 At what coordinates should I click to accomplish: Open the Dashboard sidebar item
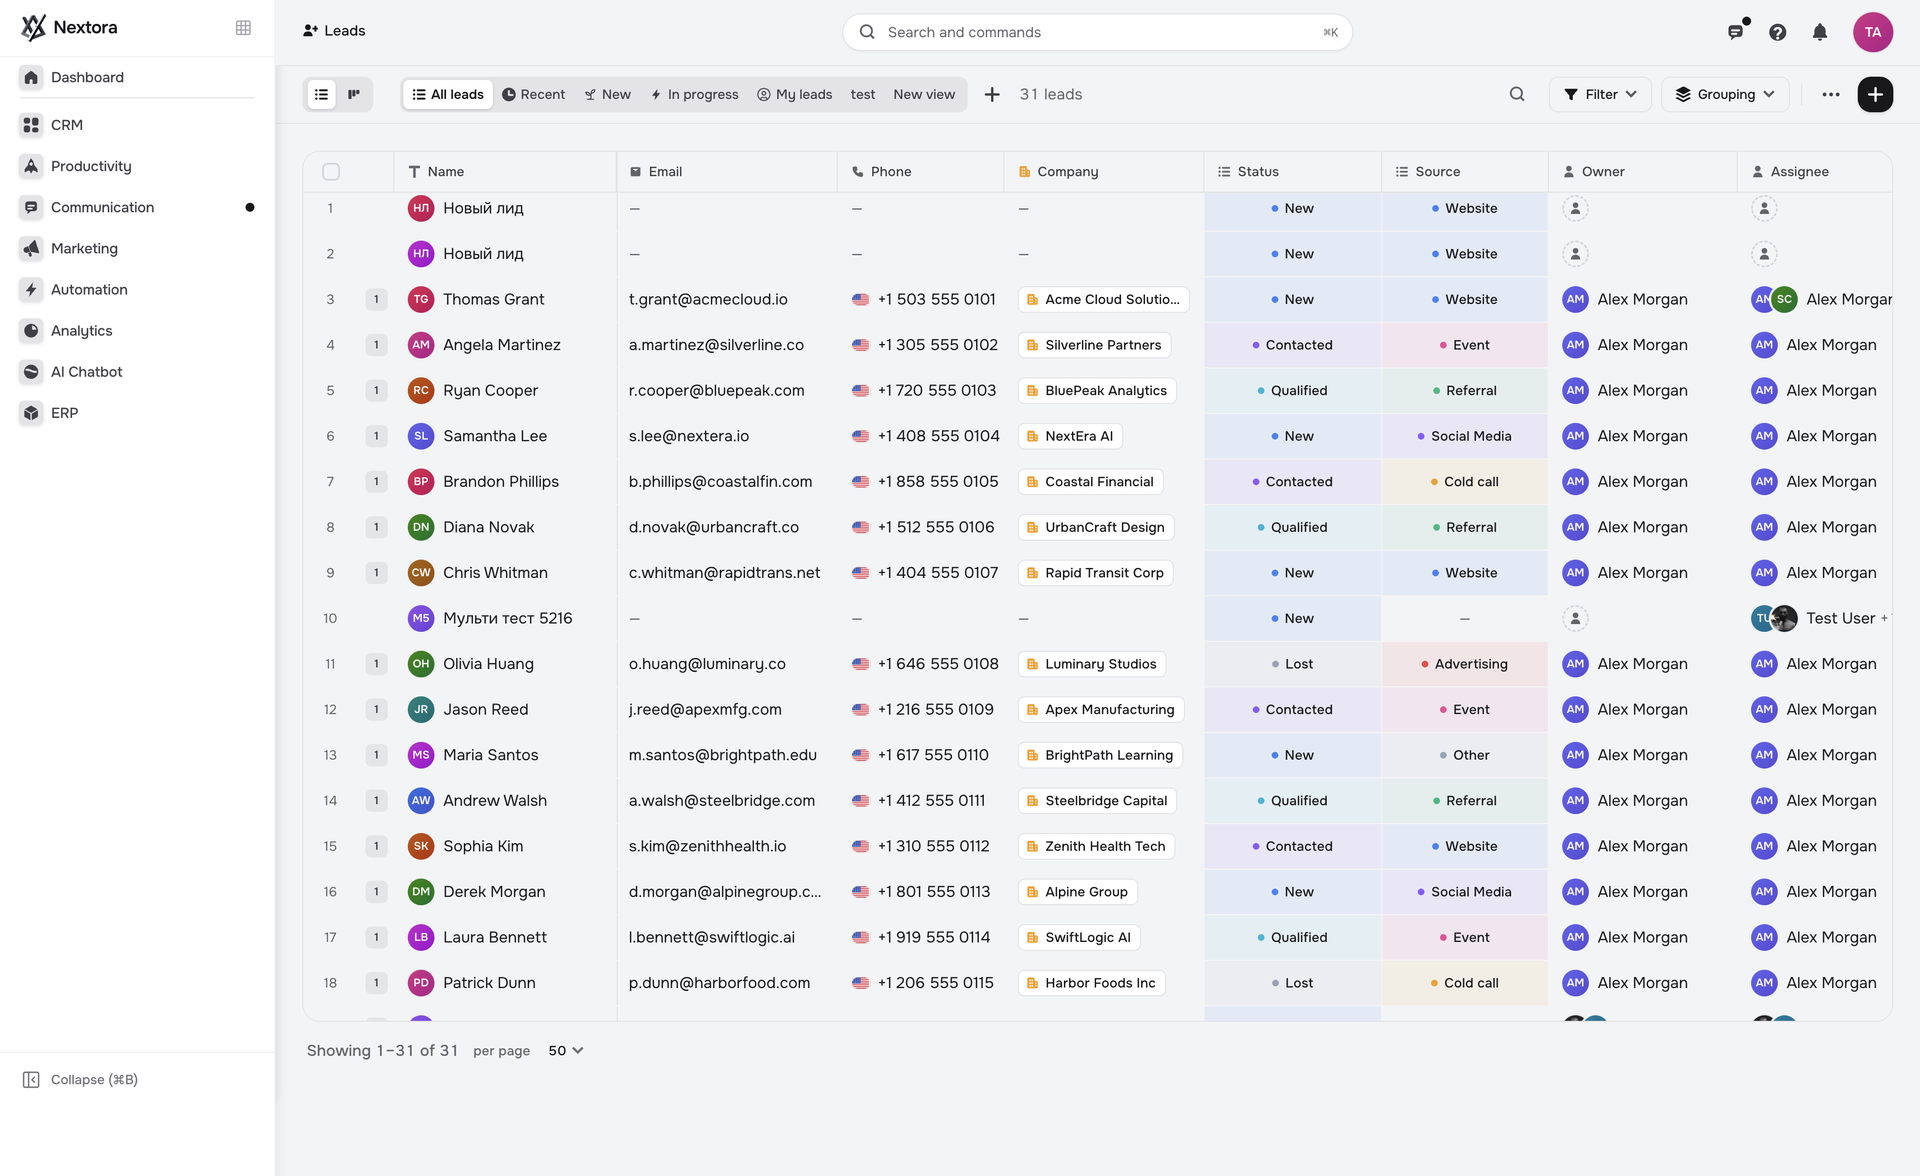coord(137,77)
